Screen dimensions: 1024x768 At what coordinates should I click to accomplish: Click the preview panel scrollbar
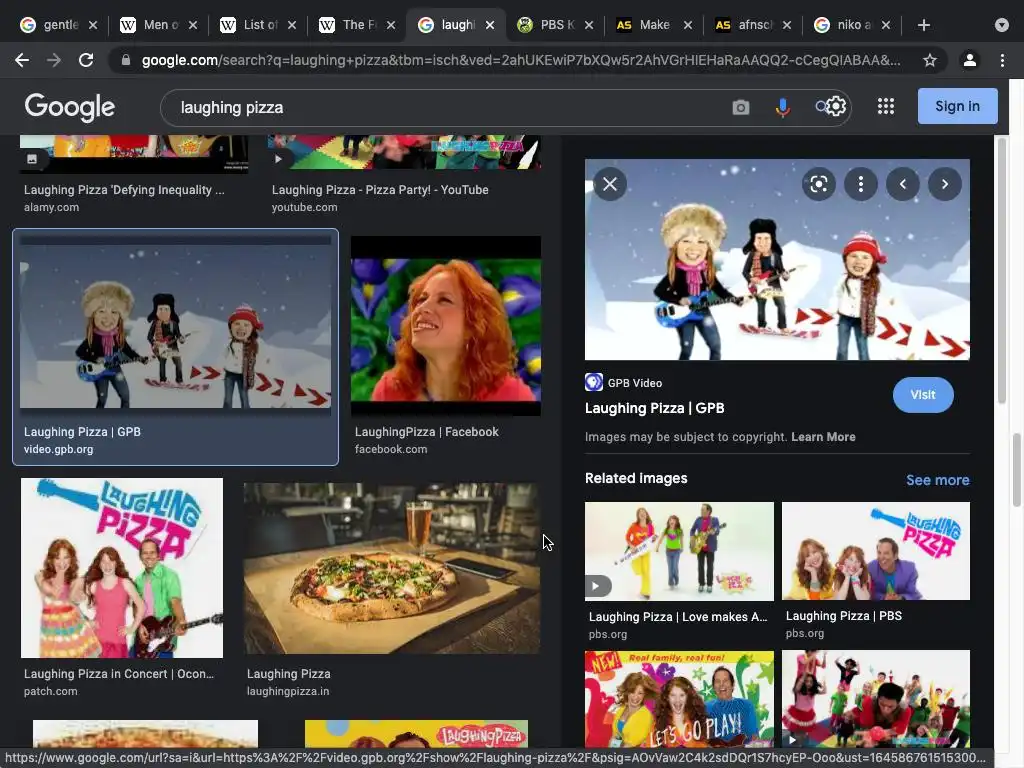[x=1002, y=271]
